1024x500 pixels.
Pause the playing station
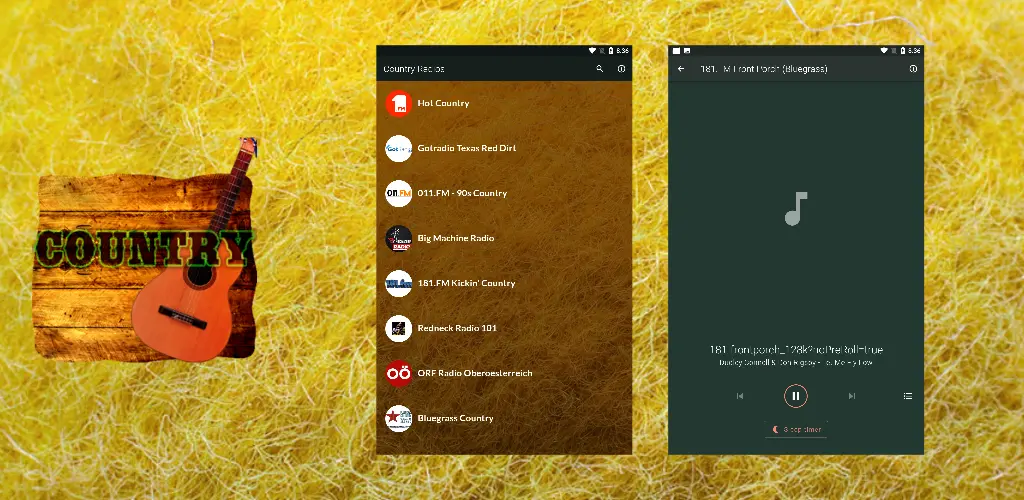(795, 396)
